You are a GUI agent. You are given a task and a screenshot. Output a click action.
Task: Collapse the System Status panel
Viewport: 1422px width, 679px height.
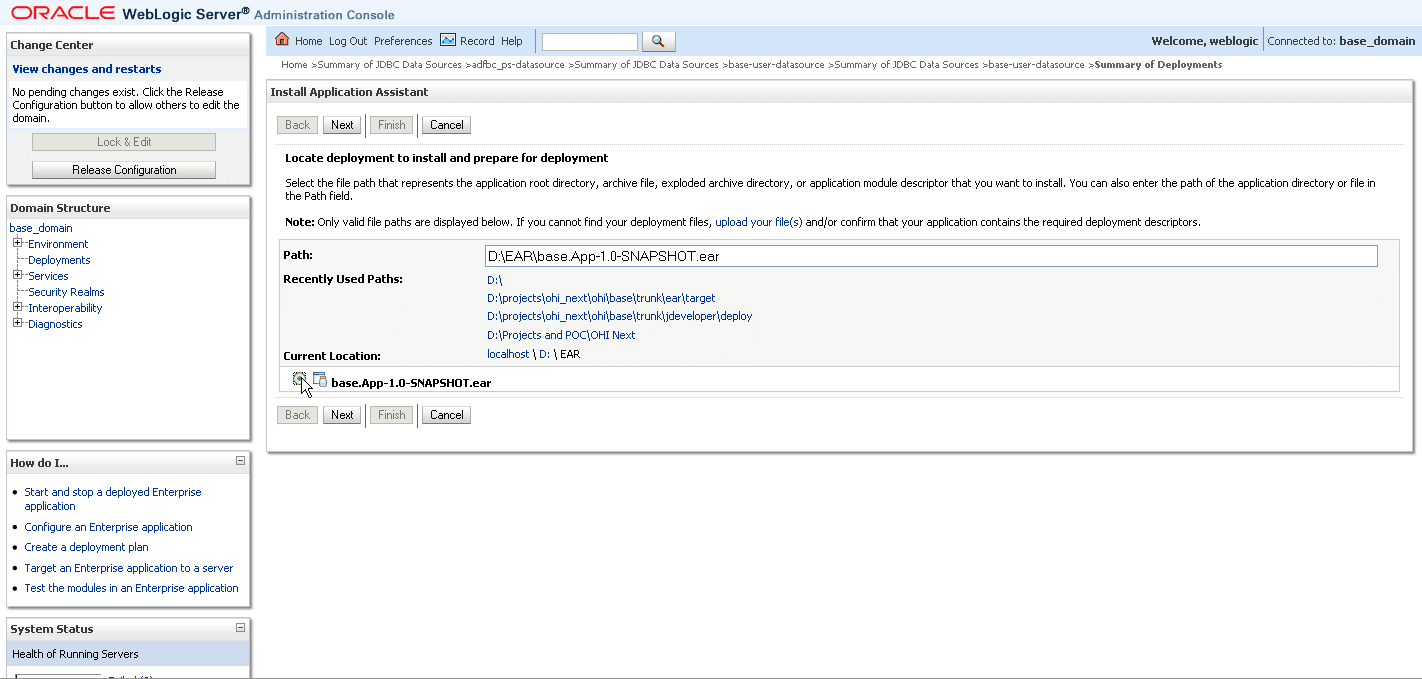pyautogui.click(x=240, y=628)
